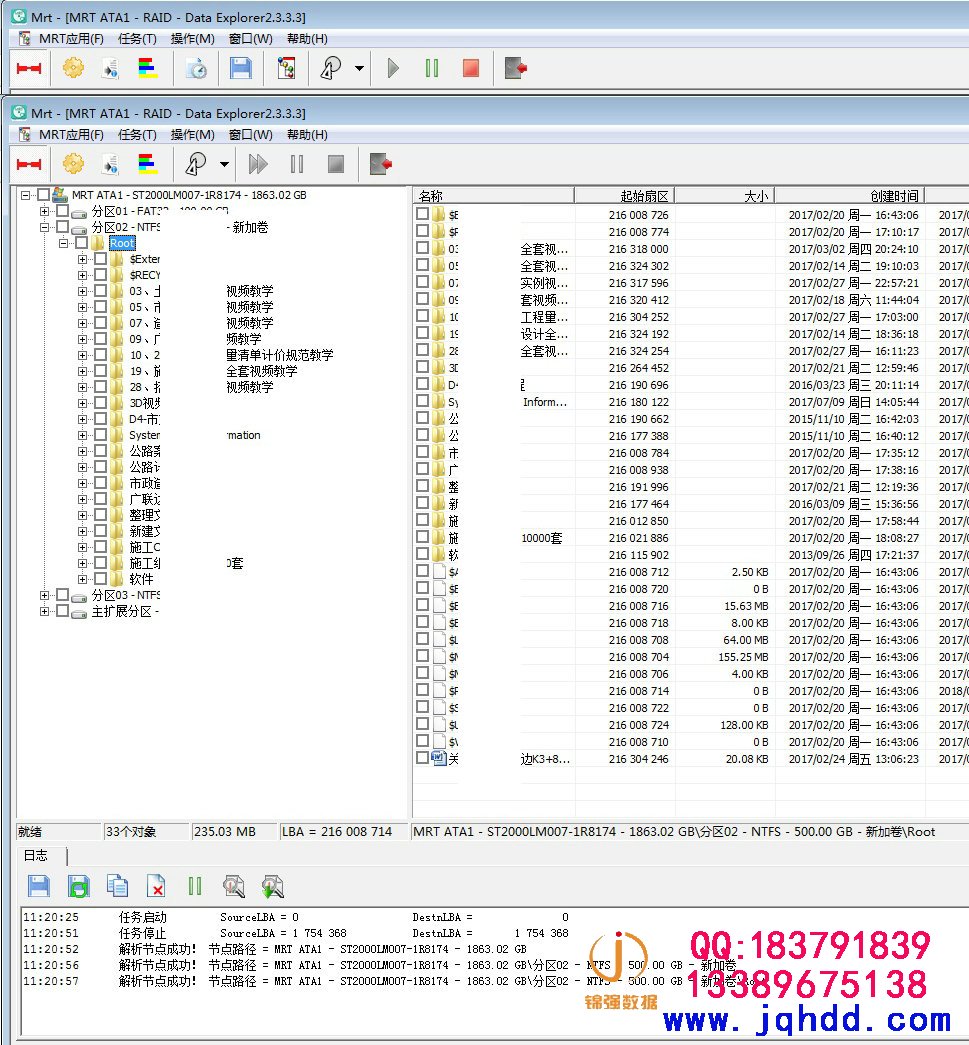Open the MRT应用(F) menu in the front window
Viewport: 969px width, 1045px height.
click(x=71, y=135)
